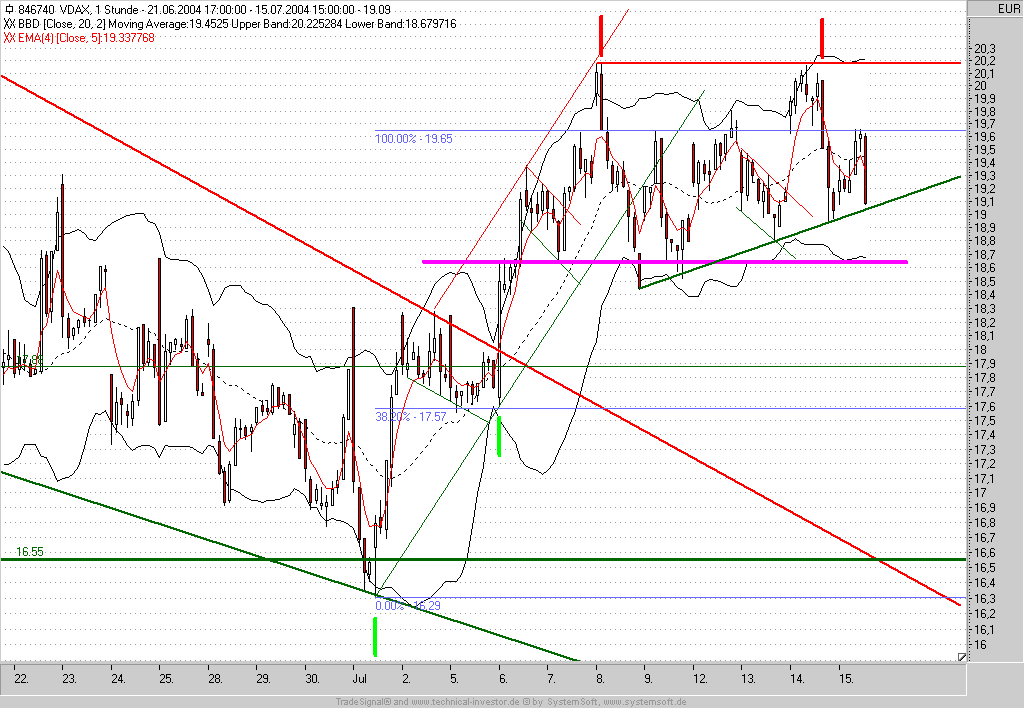Click the thick green horizontal line at 16.55
1024x708 pixels.
483,560
